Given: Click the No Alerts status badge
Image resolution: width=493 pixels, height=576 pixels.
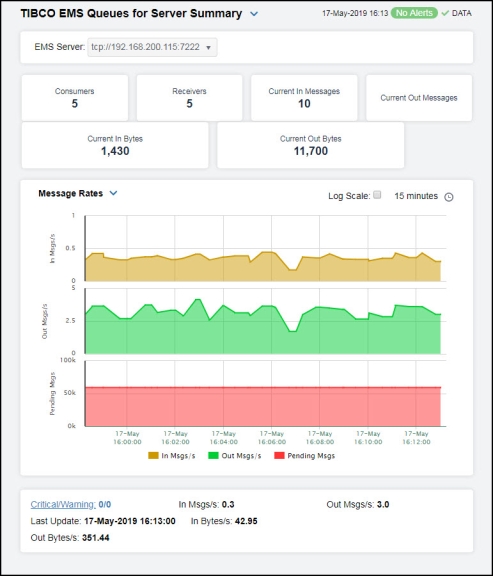Looking at the screenshot, I should click(x=414, y=13).
